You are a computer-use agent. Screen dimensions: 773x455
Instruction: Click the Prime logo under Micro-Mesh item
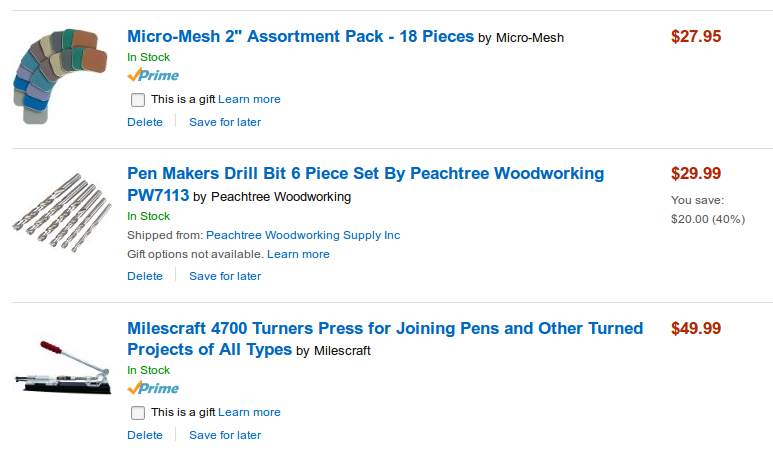click(153, 76)
